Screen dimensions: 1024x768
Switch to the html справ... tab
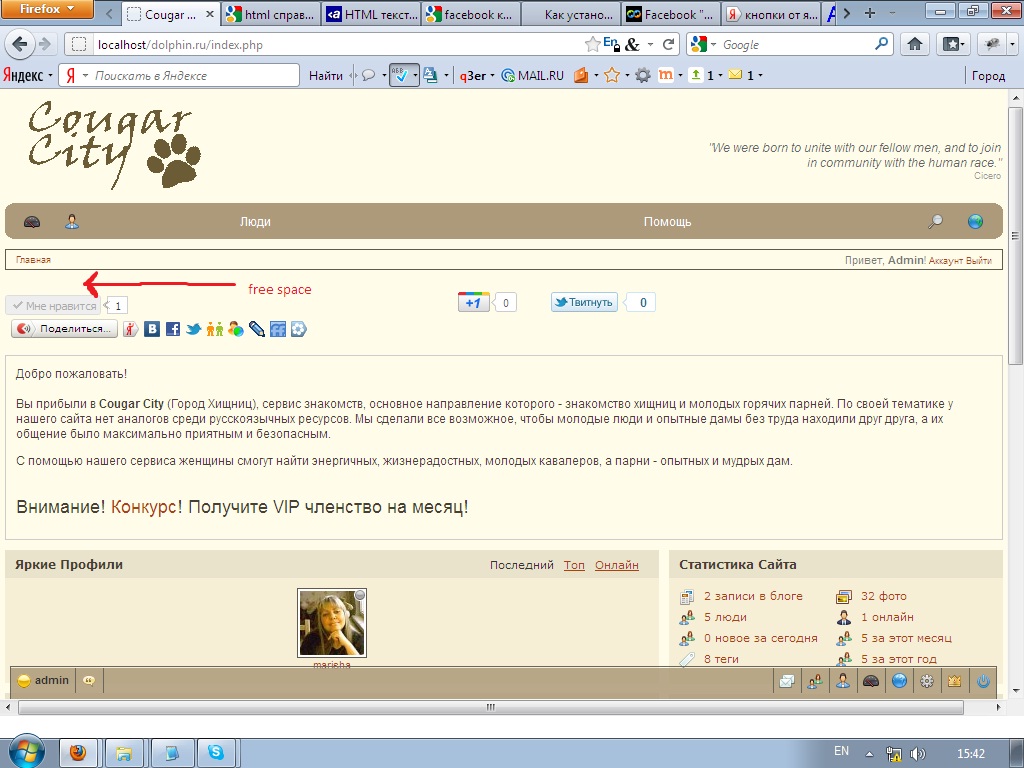[270, 14]
